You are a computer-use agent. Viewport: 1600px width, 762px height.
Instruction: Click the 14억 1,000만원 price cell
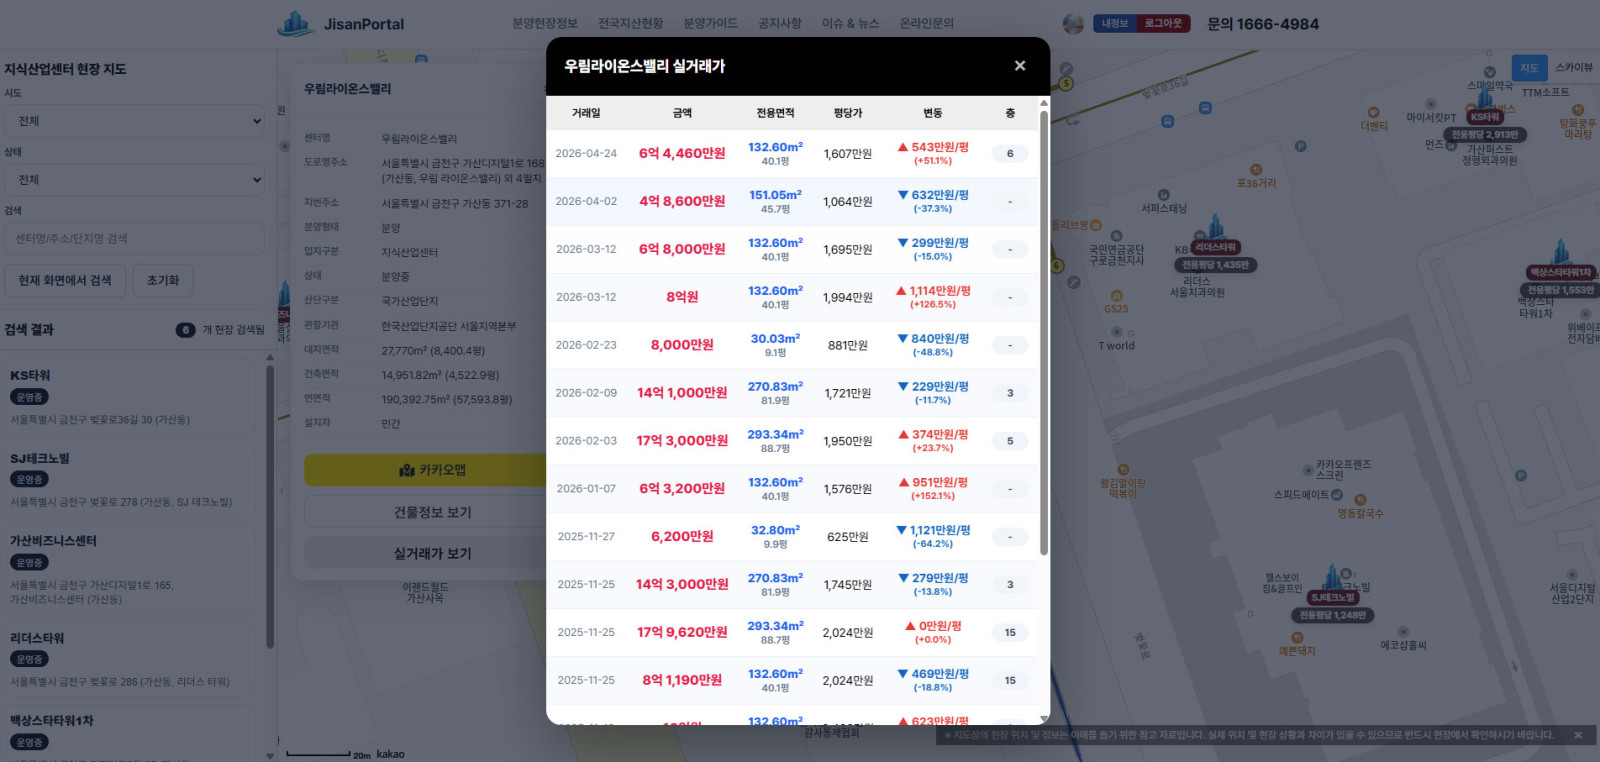[x=682, y=393]
